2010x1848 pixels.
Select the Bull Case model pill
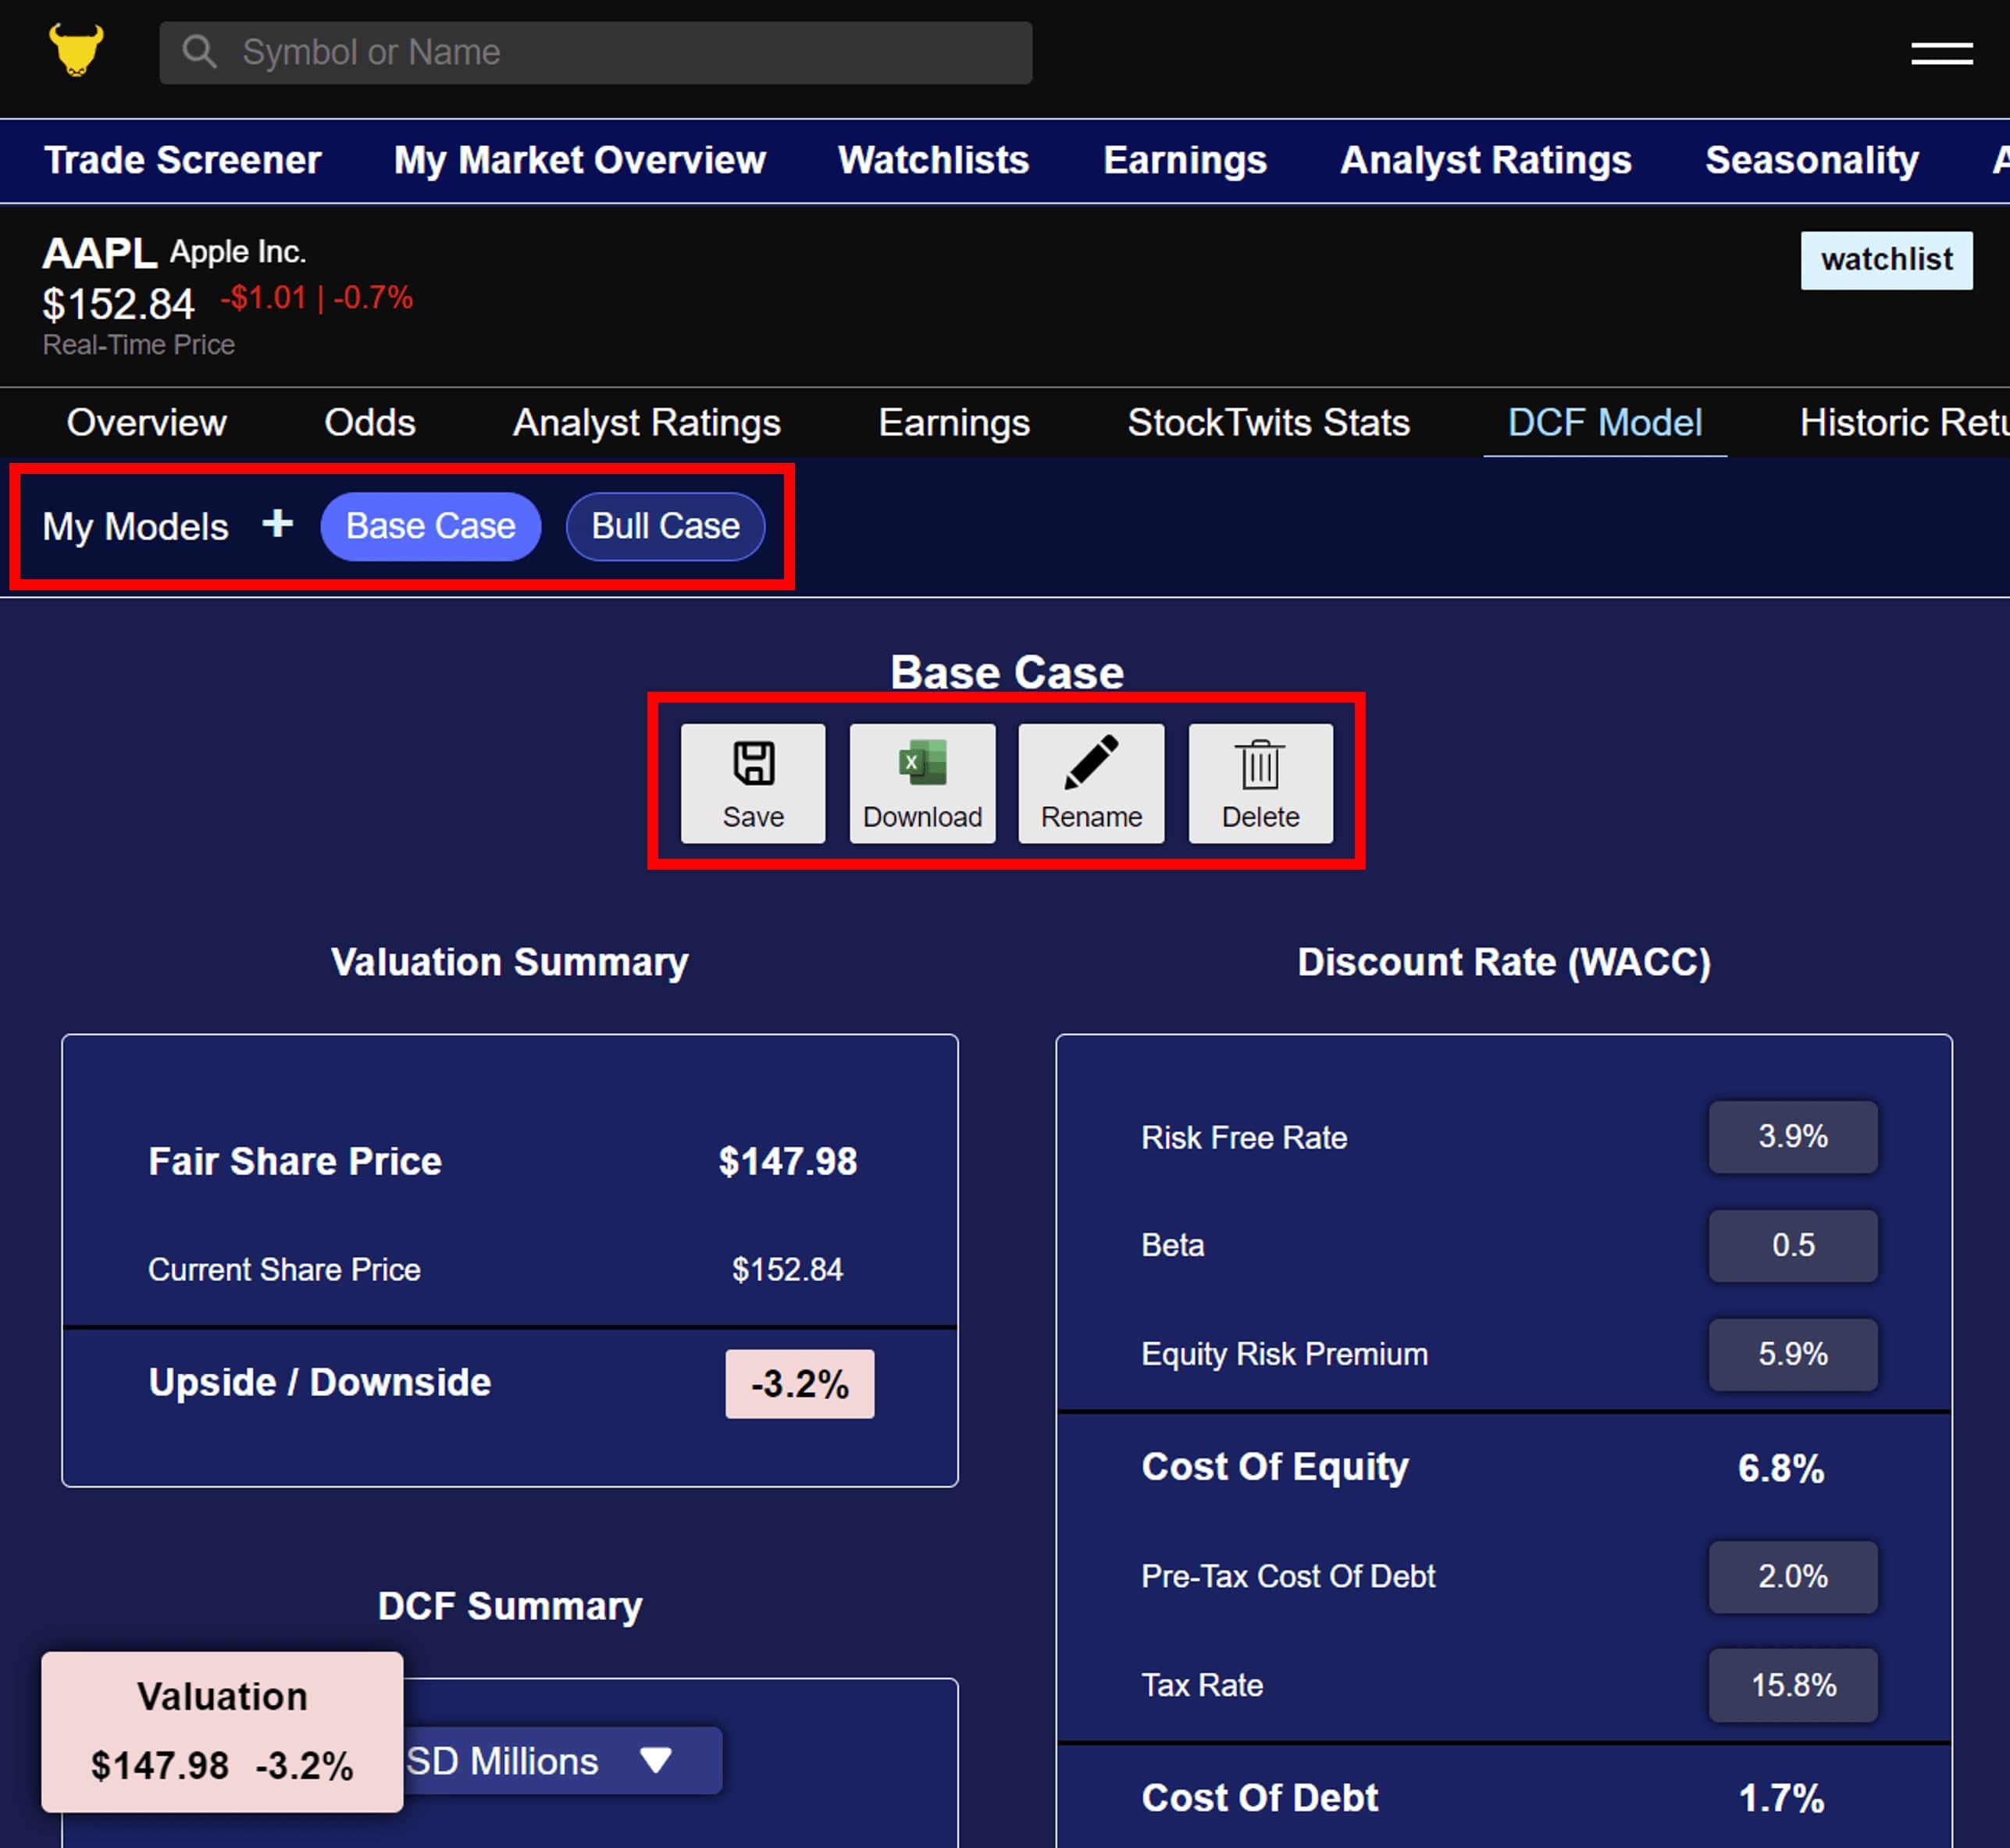[x=666, y=526]
